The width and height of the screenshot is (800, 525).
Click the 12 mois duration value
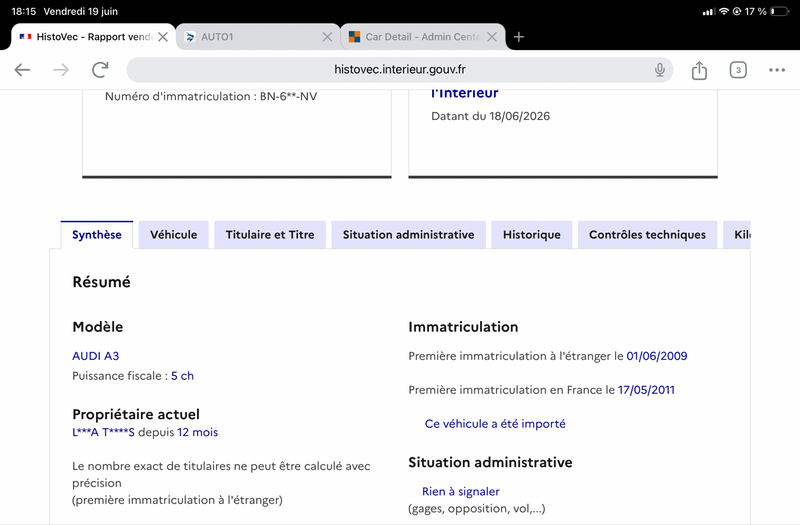click(x=197, y=433)
